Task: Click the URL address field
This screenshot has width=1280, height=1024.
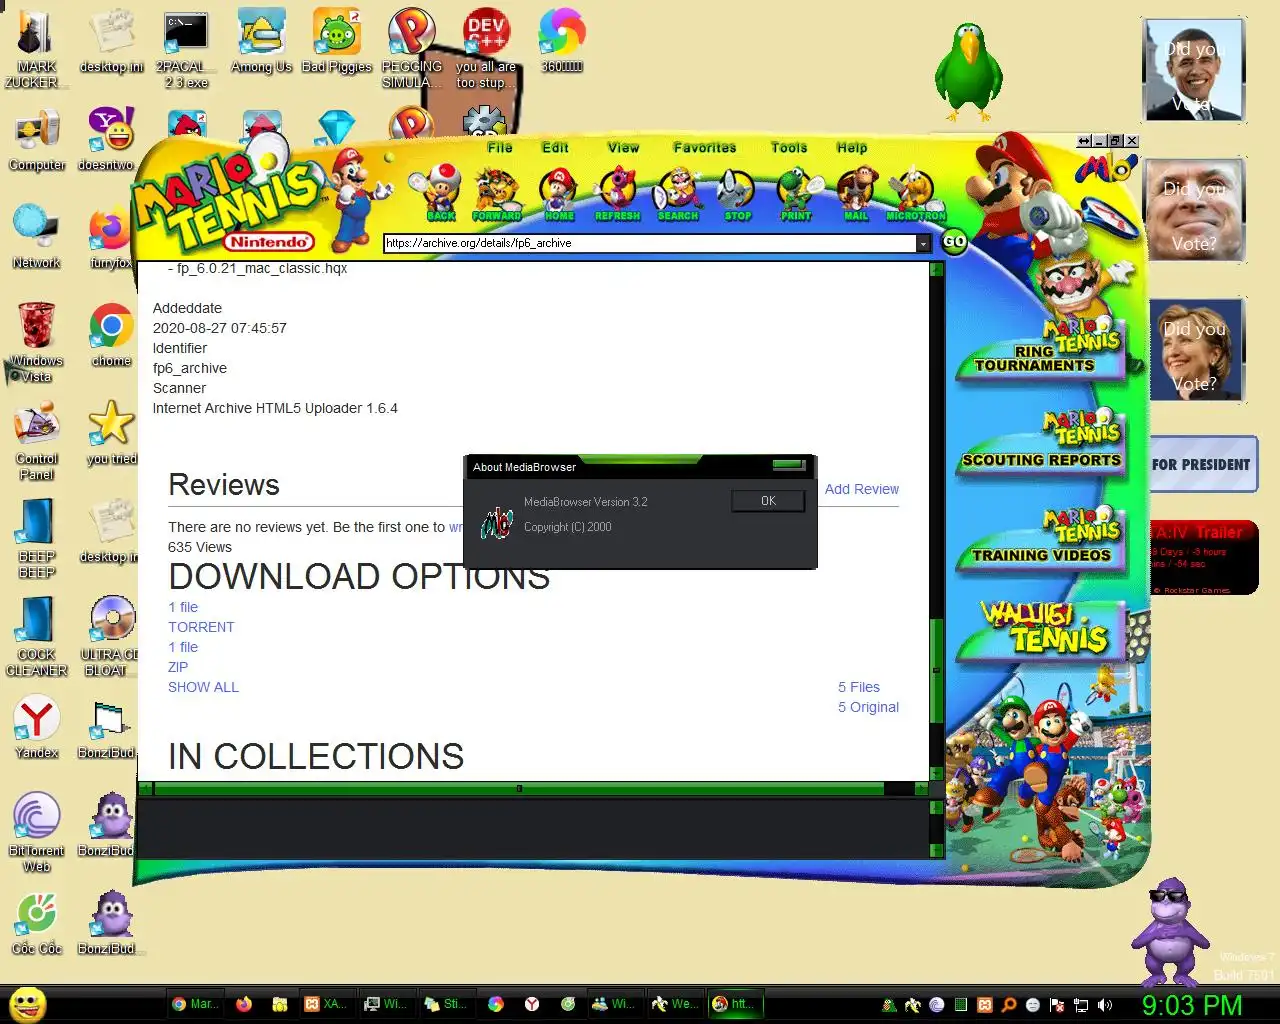Action: 650,243
